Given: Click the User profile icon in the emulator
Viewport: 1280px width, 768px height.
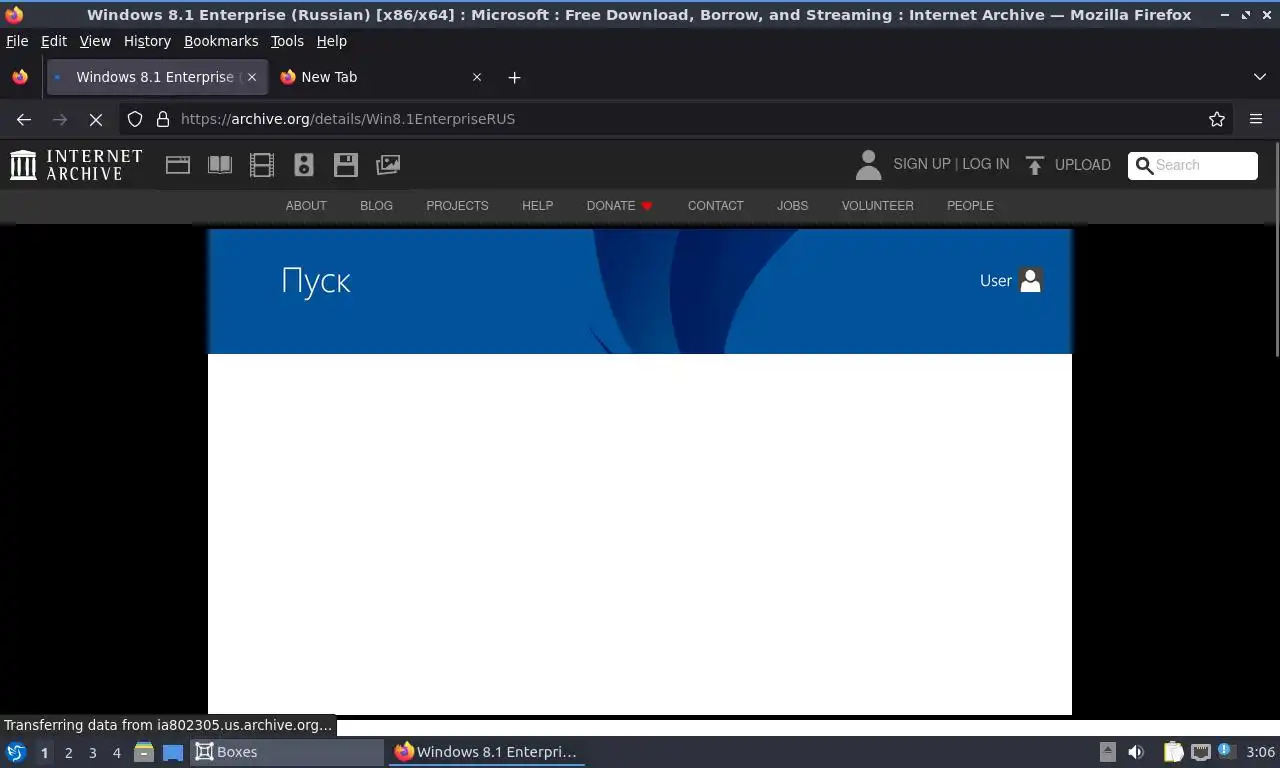Looking at the screenshot, I should [1030, 281].
